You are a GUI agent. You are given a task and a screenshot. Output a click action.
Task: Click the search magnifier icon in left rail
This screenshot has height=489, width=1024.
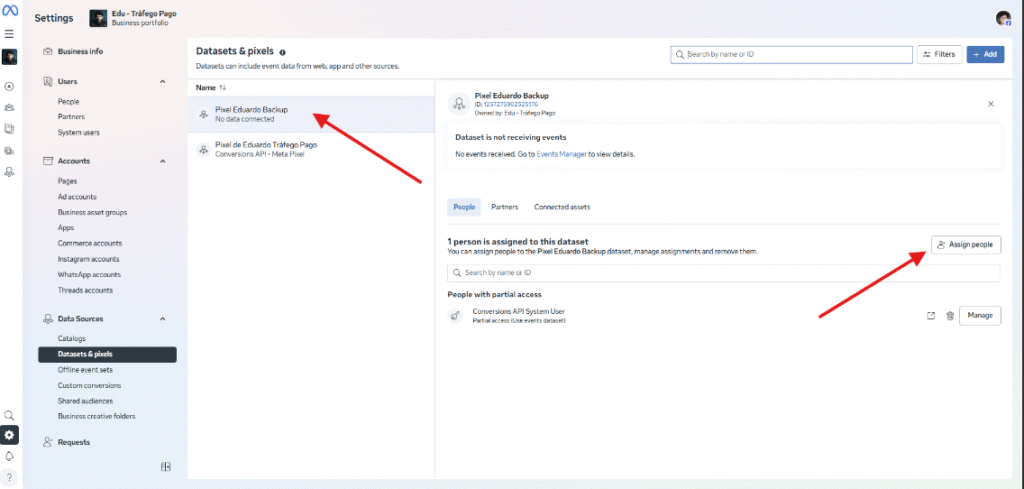point(10,415)
